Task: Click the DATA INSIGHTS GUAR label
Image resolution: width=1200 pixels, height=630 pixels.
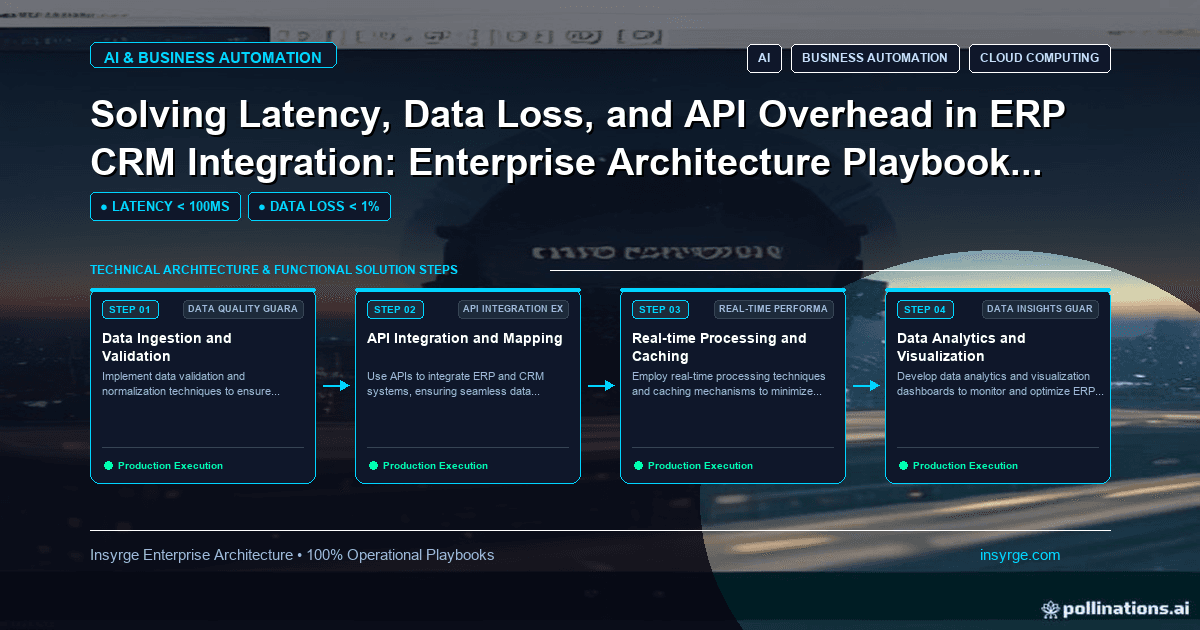Action: coord(1040,309)
